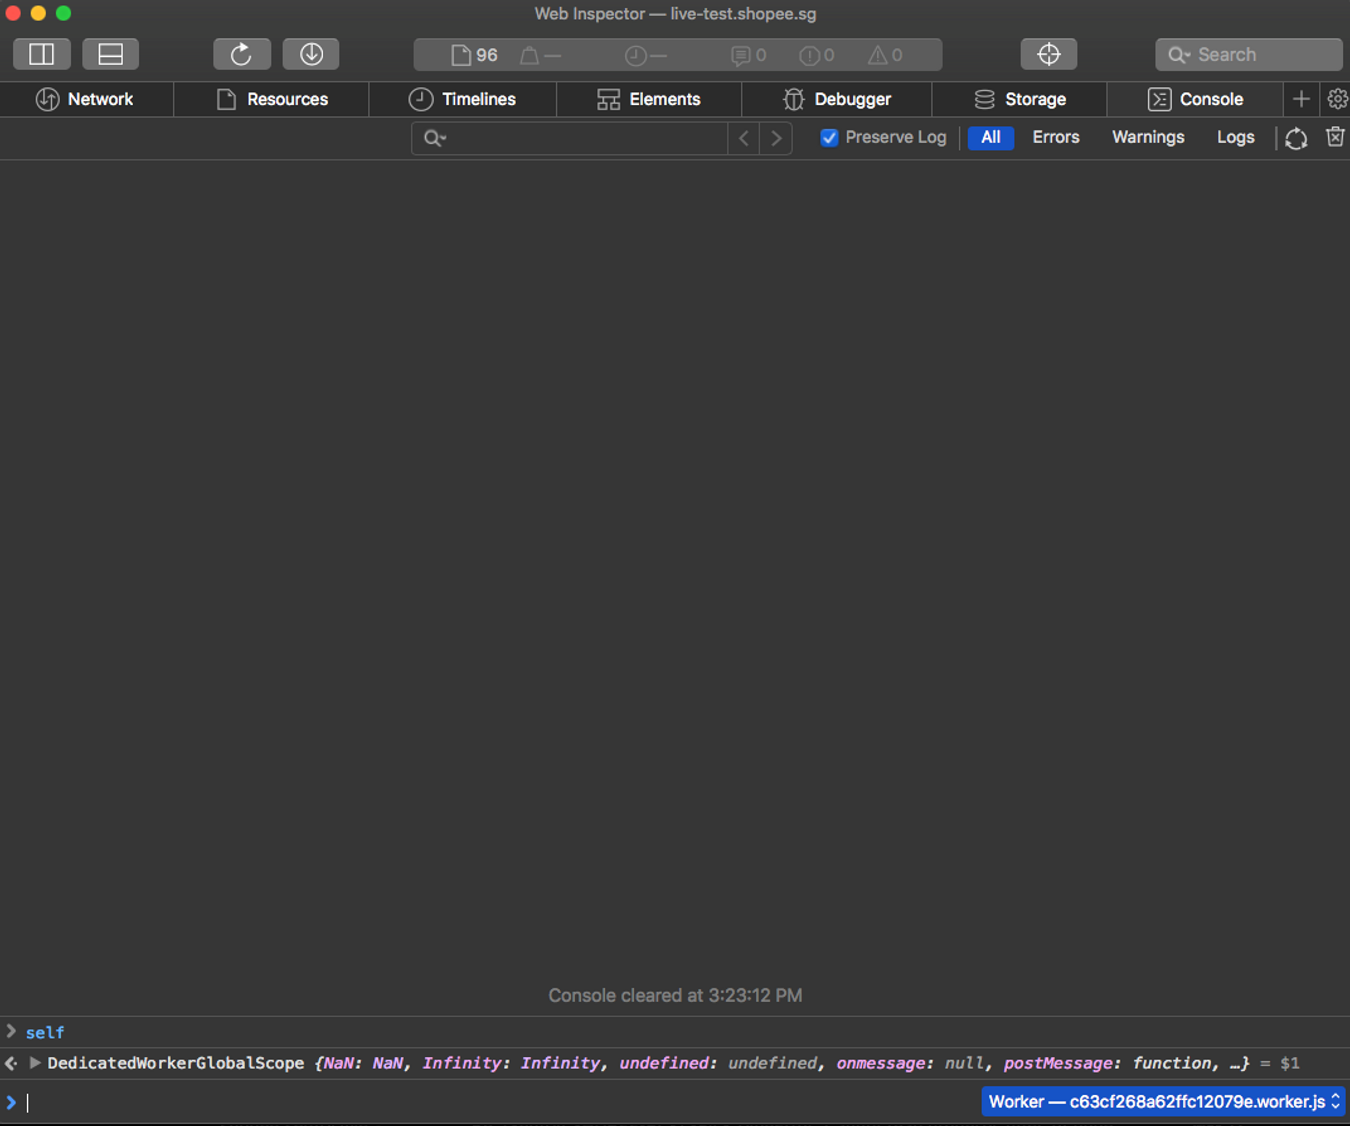Select the Warnings log filter
The height and width of the screenshot is (1126, 1350).
pyautogui.click(x=1147, y=137)
